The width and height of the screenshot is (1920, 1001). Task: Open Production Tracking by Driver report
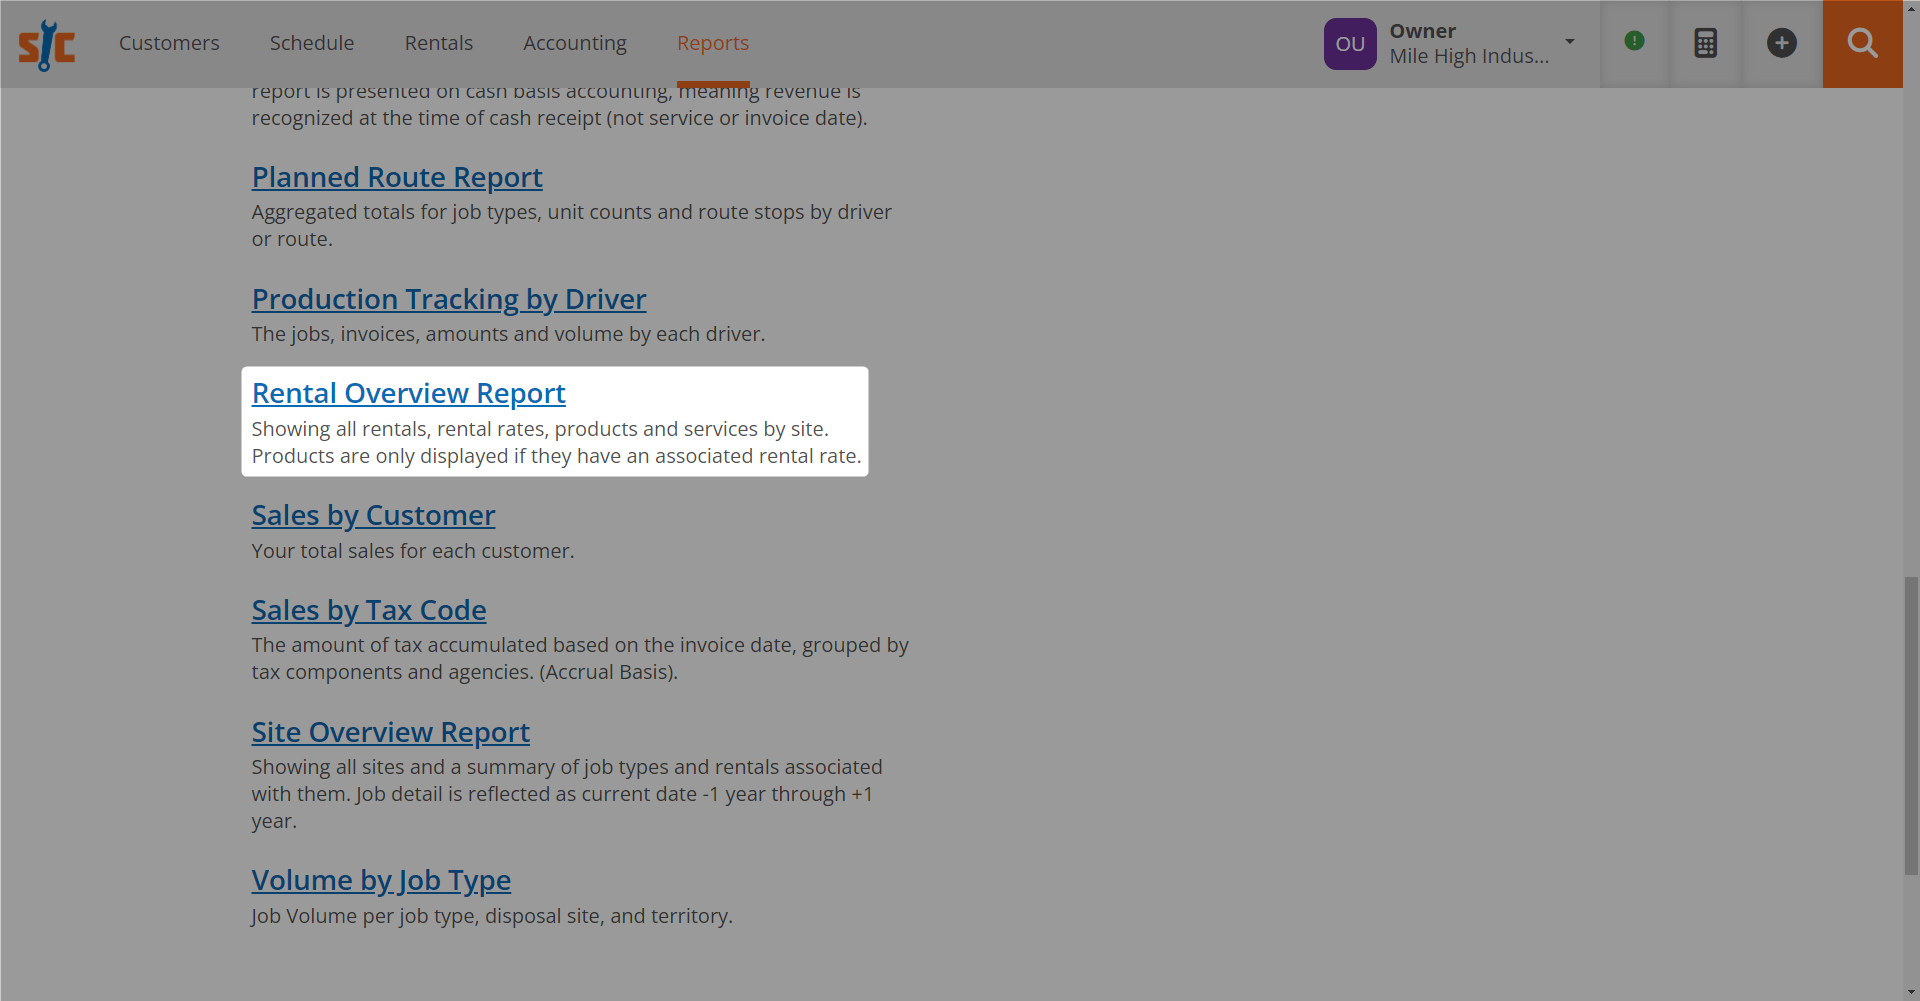click(x=448, y=299)
